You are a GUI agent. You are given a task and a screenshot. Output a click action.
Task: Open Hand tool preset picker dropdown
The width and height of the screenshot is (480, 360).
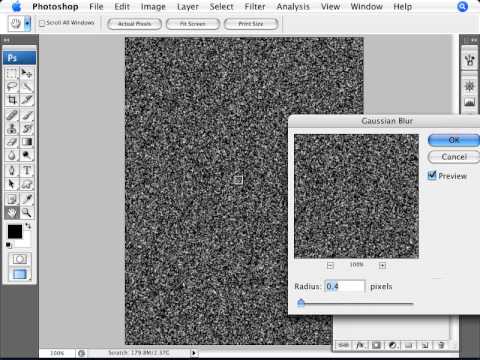click(x=27, y=24)
